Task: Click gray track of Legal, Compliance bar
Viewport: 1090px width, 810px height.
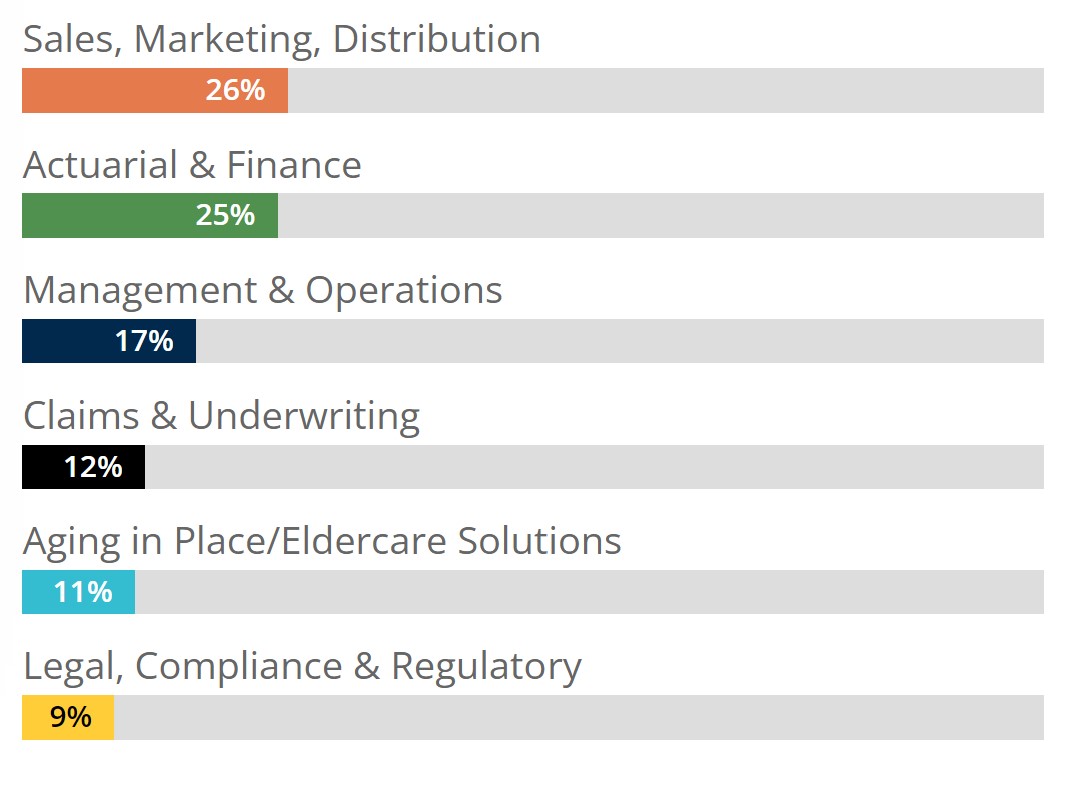Action: pos(579,717)
